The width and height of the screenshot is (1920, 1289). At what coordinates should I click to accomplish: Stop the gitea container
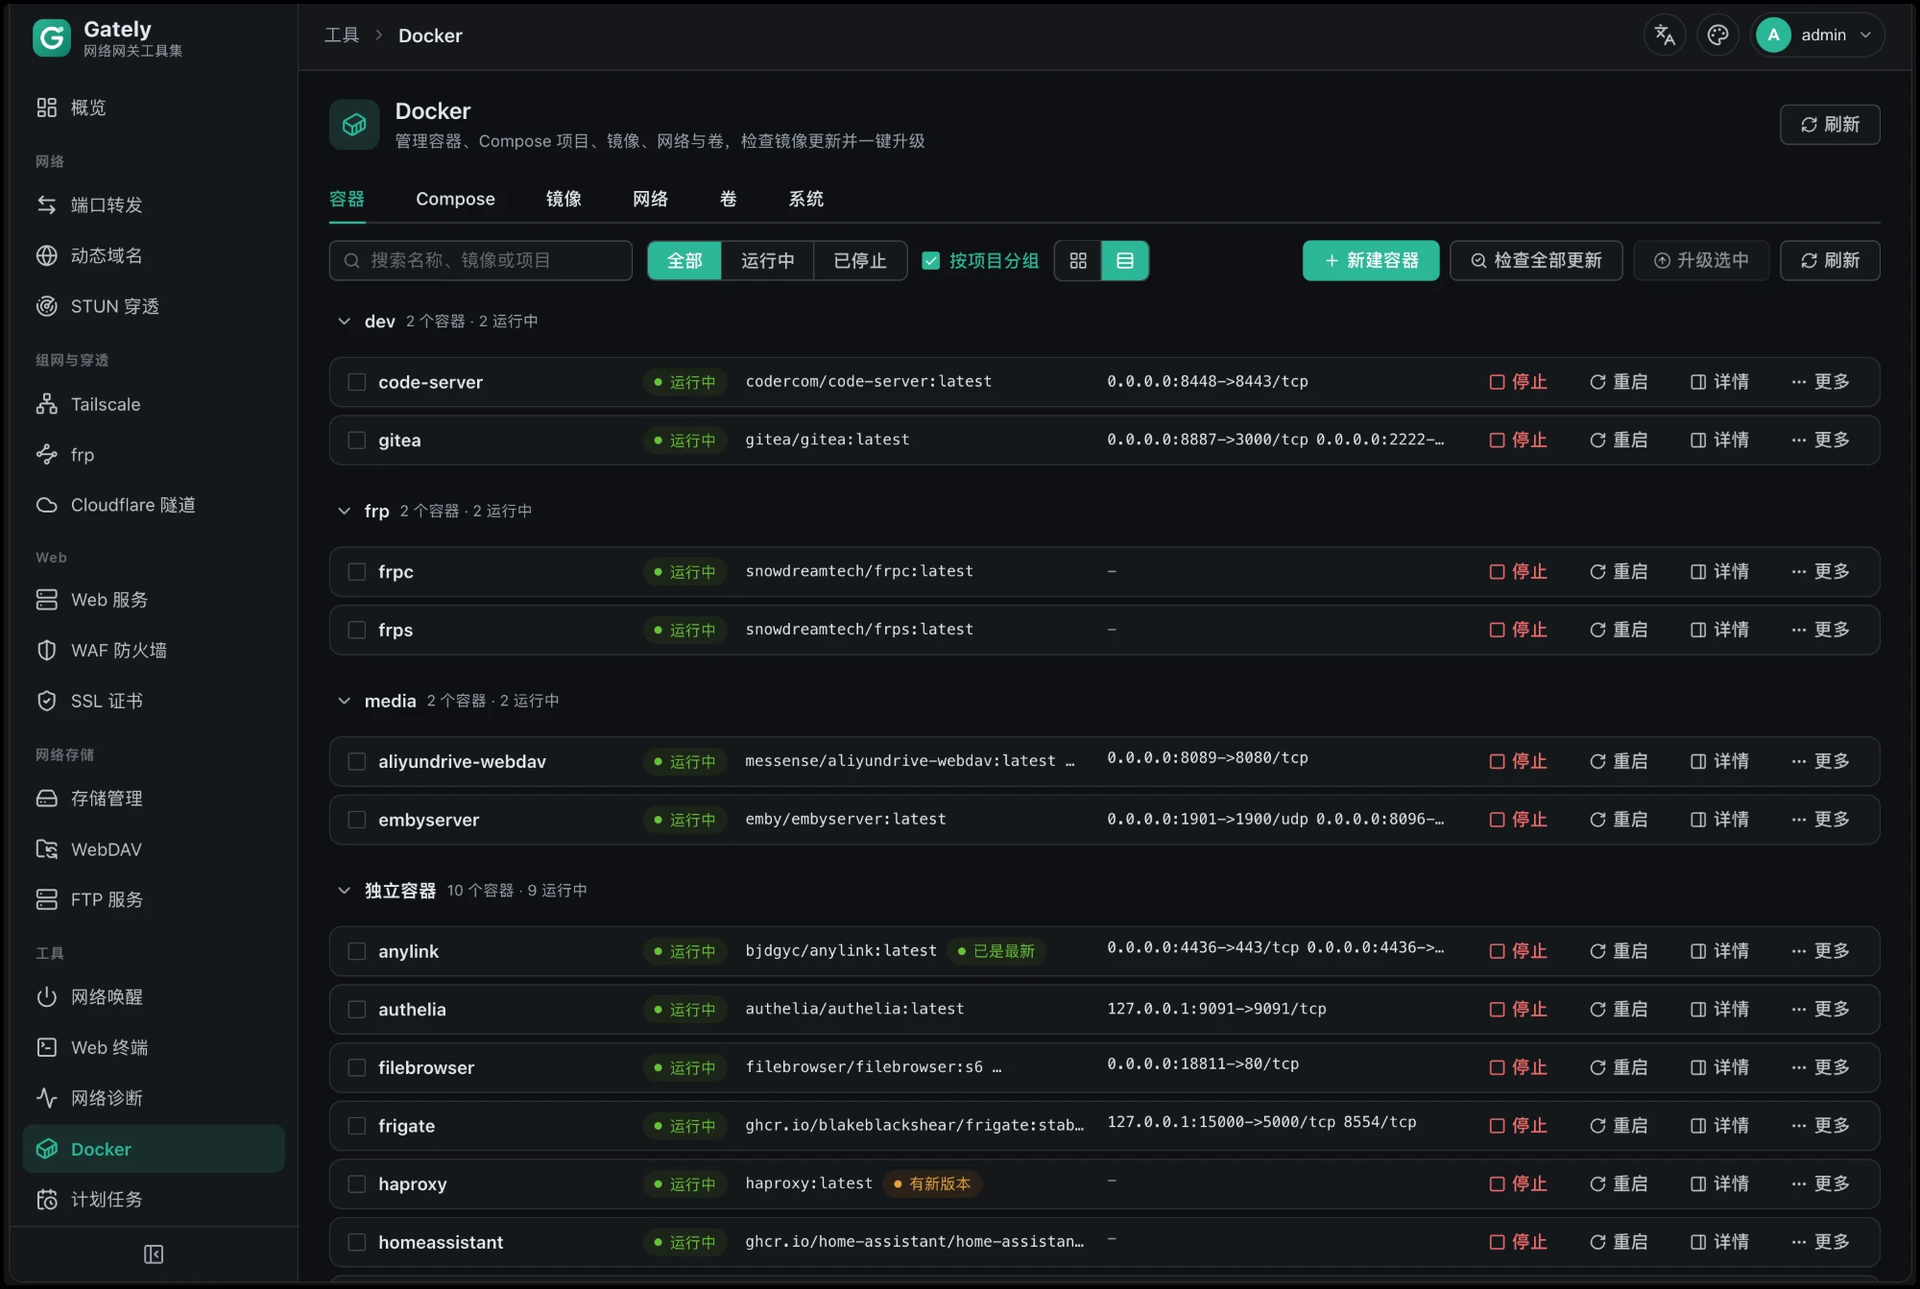pyautogui.click(x=1518, y=440)
